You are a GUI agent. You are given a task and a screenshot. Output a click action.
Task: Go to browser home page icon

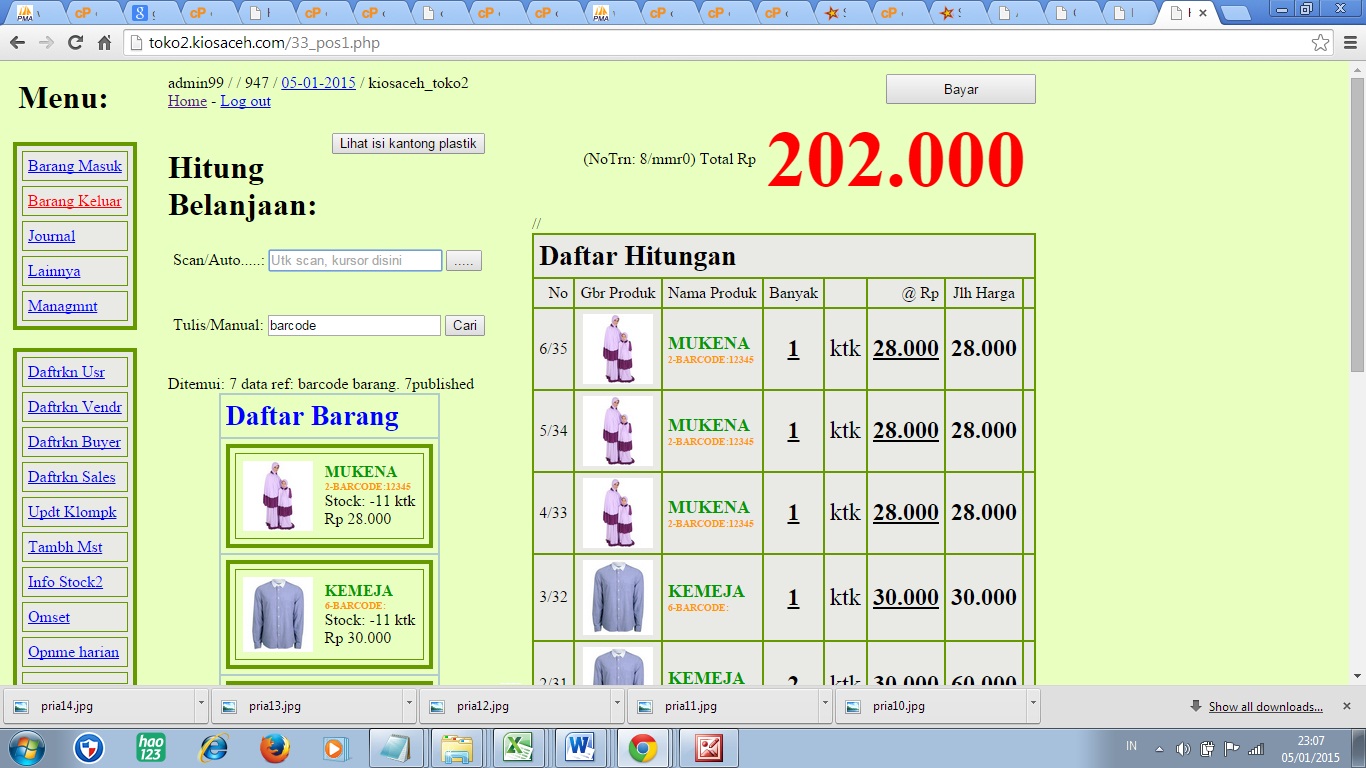(x=104, y=43)
